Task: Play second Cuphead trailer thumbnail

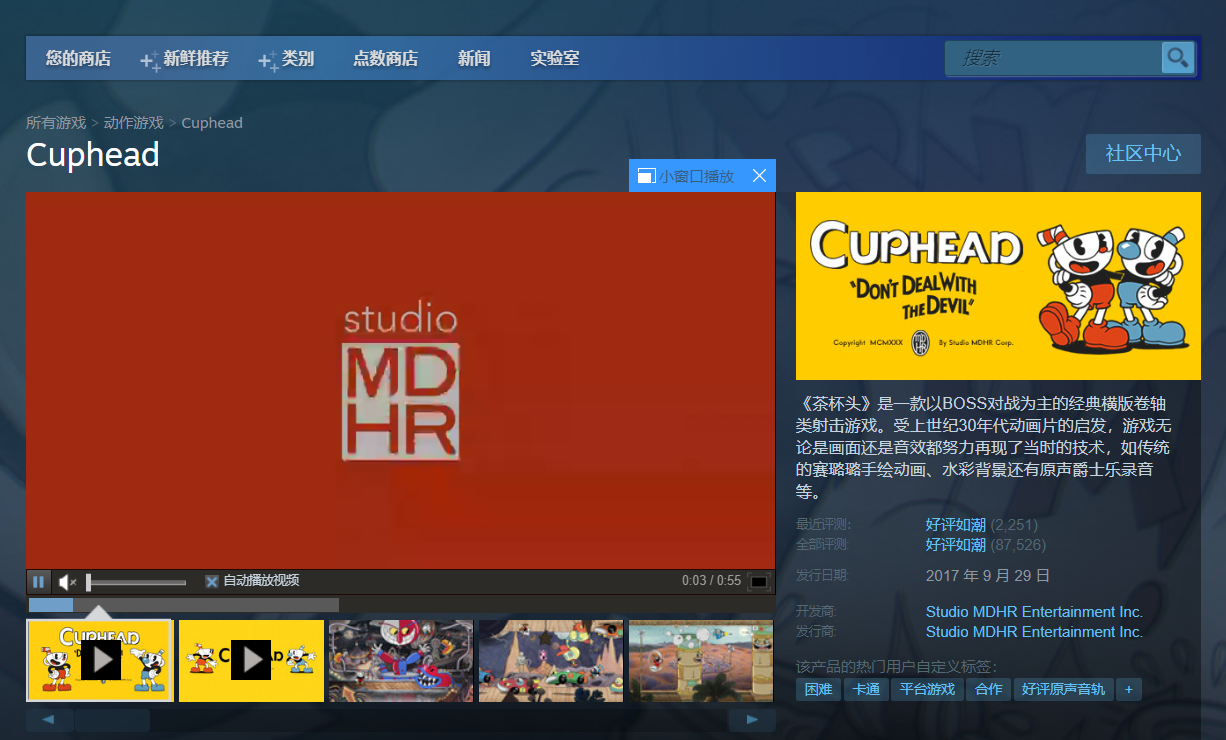Action: pyautogui.click(x=251, y=660)
